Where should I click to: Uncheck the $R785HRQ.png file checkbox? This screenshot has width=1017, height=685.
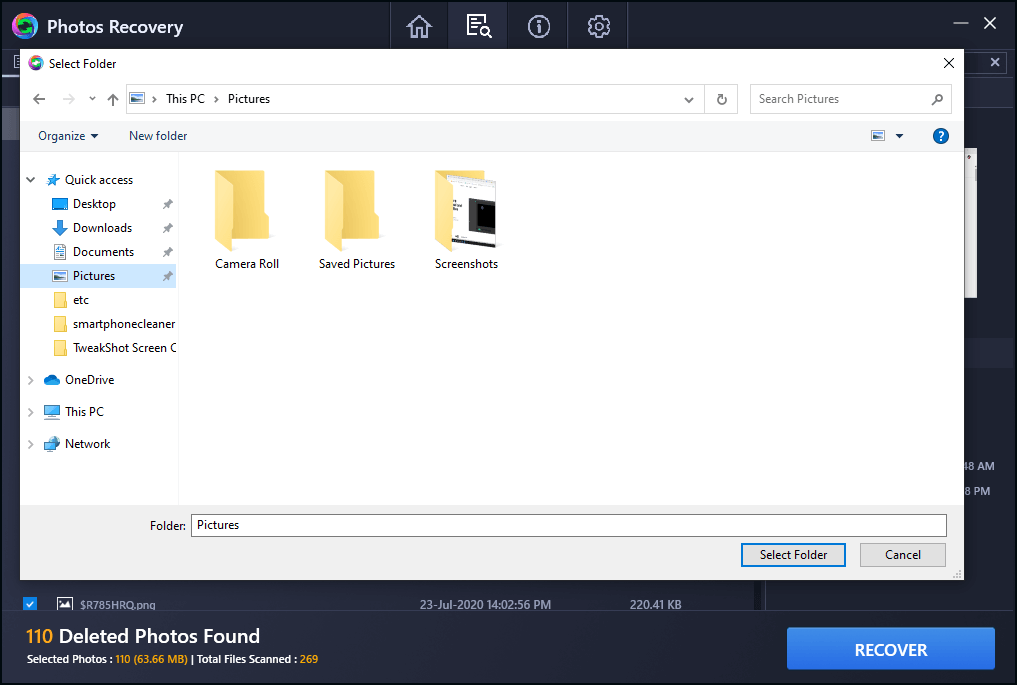pos(30,604)
